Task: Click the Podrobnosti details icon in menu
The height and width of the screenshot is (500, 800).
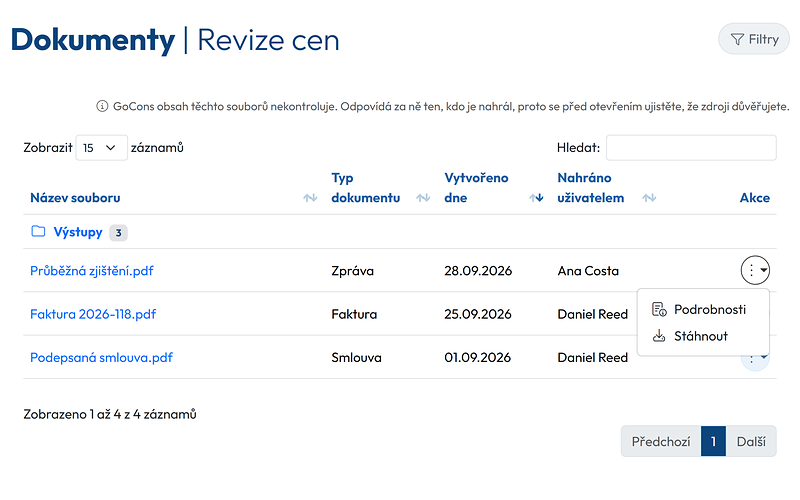Action: [659, 309]
